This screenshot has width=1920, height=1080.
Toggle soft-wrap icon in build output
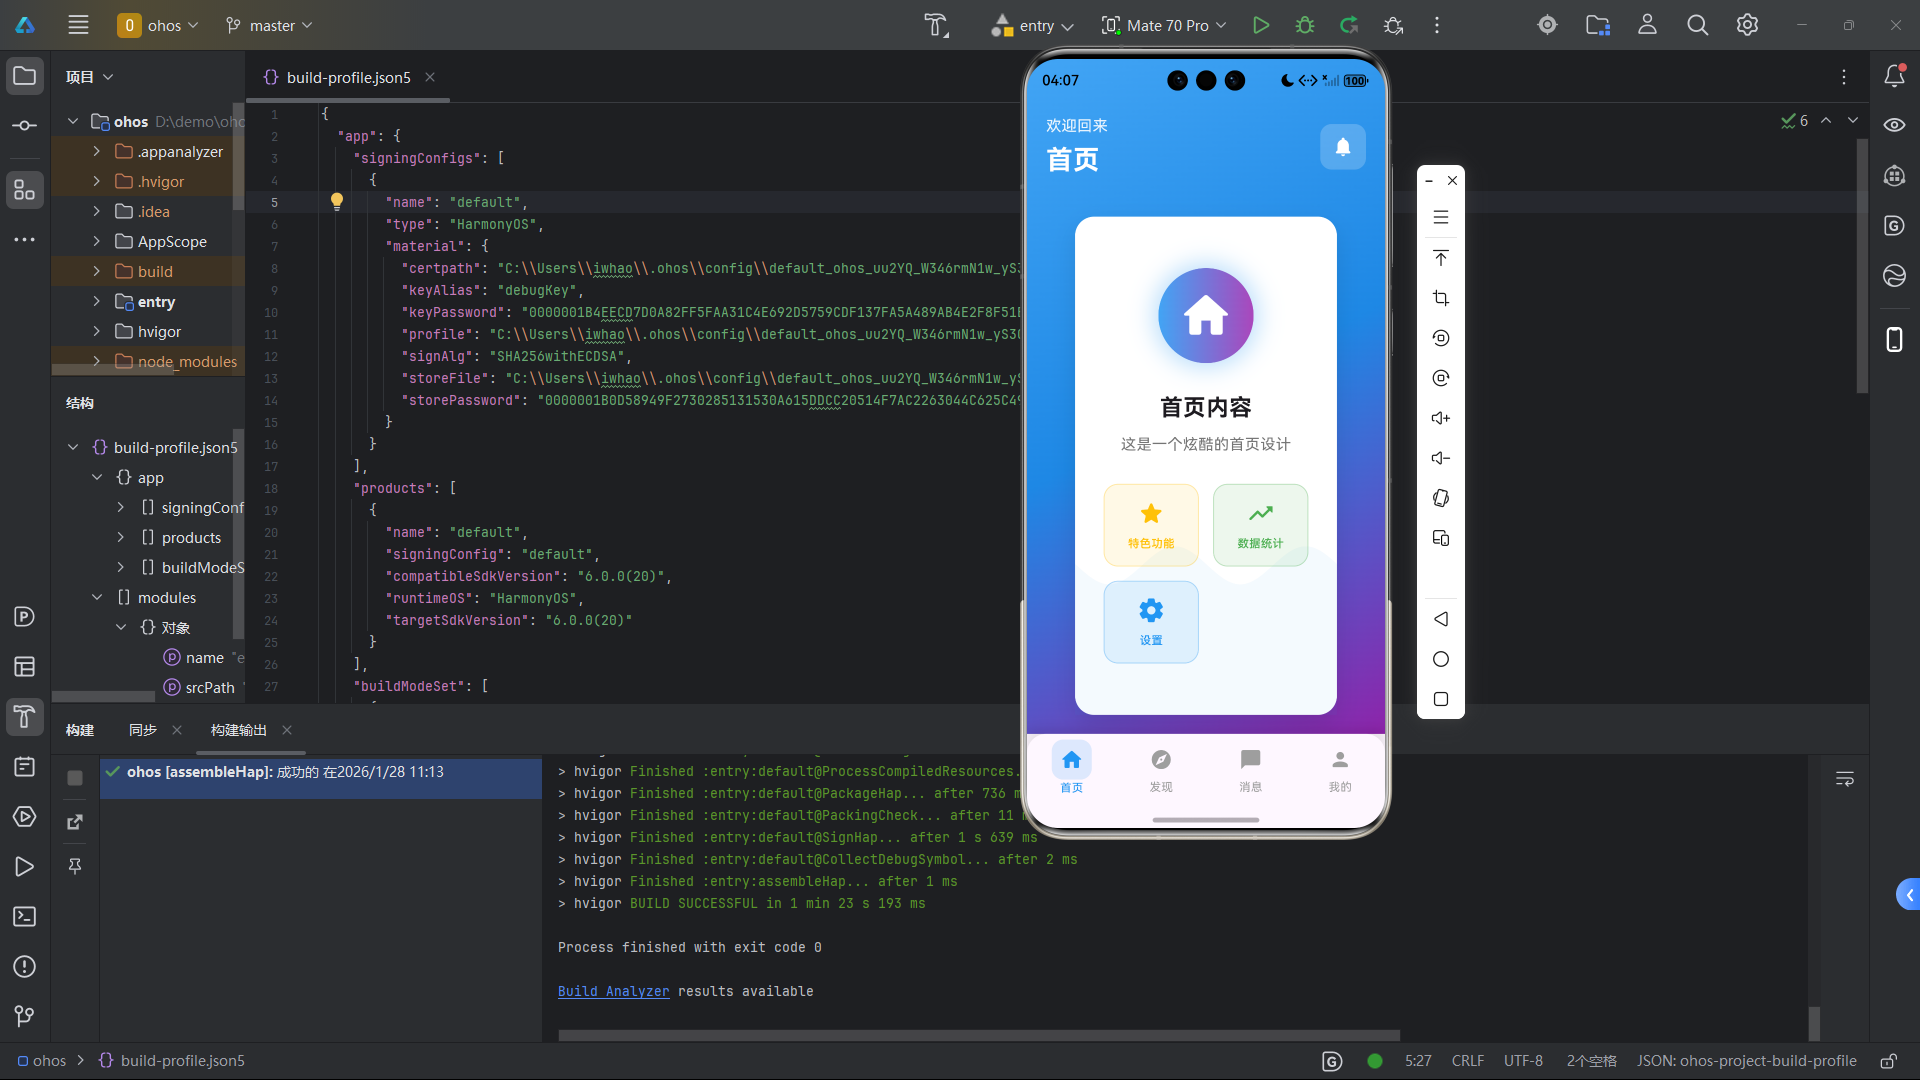coord(1844,779)
